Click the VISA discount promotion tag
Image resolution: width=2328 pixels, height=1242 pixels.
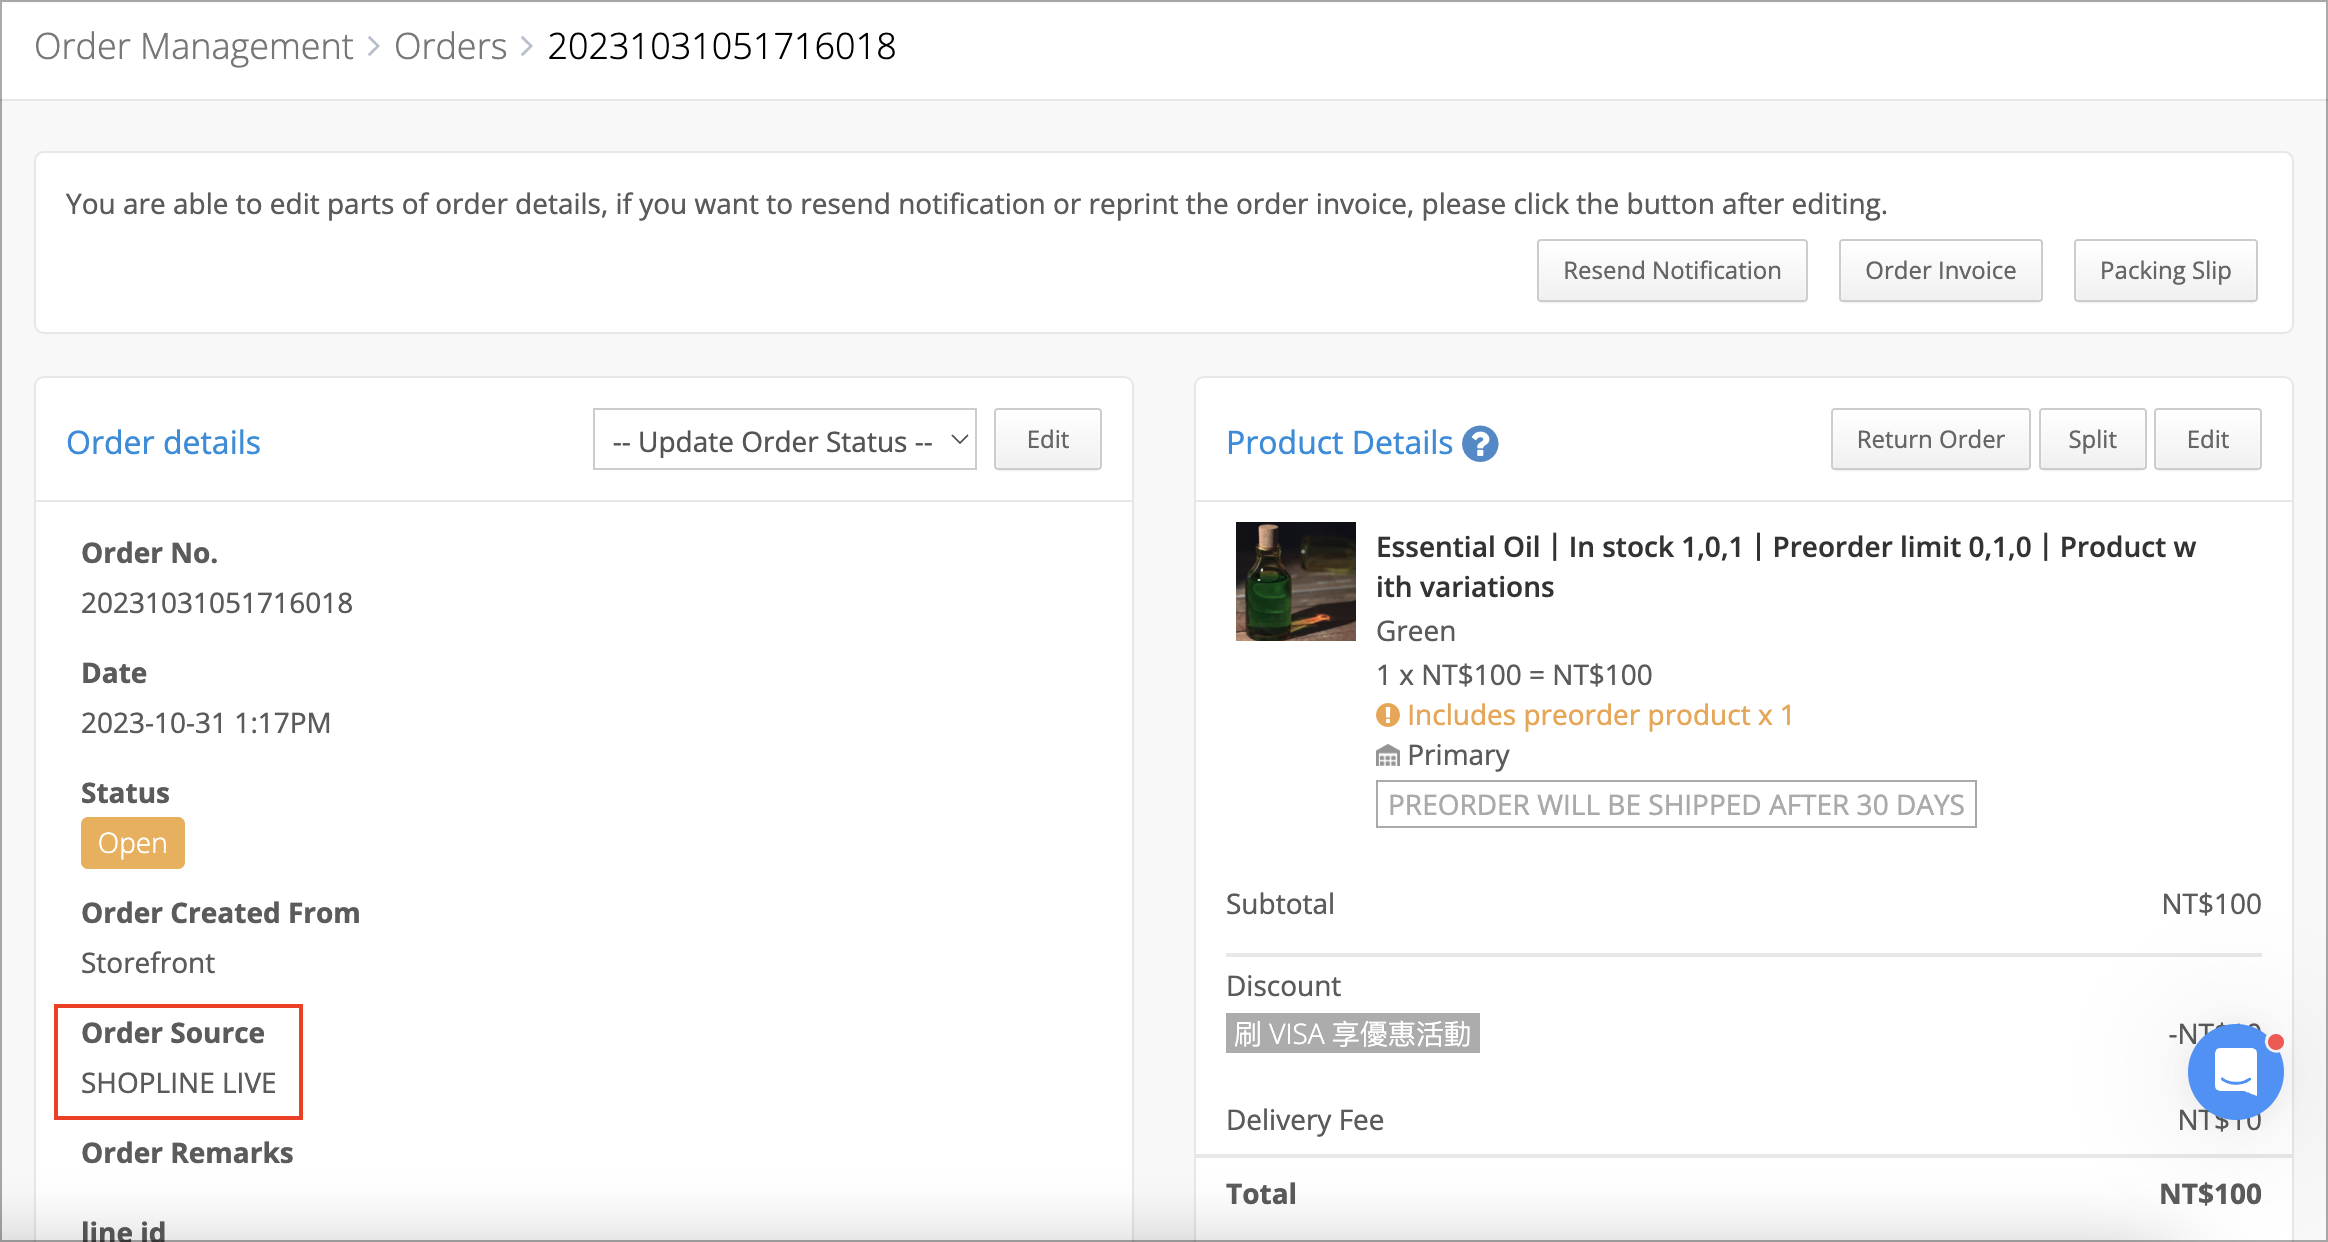1352,1034
